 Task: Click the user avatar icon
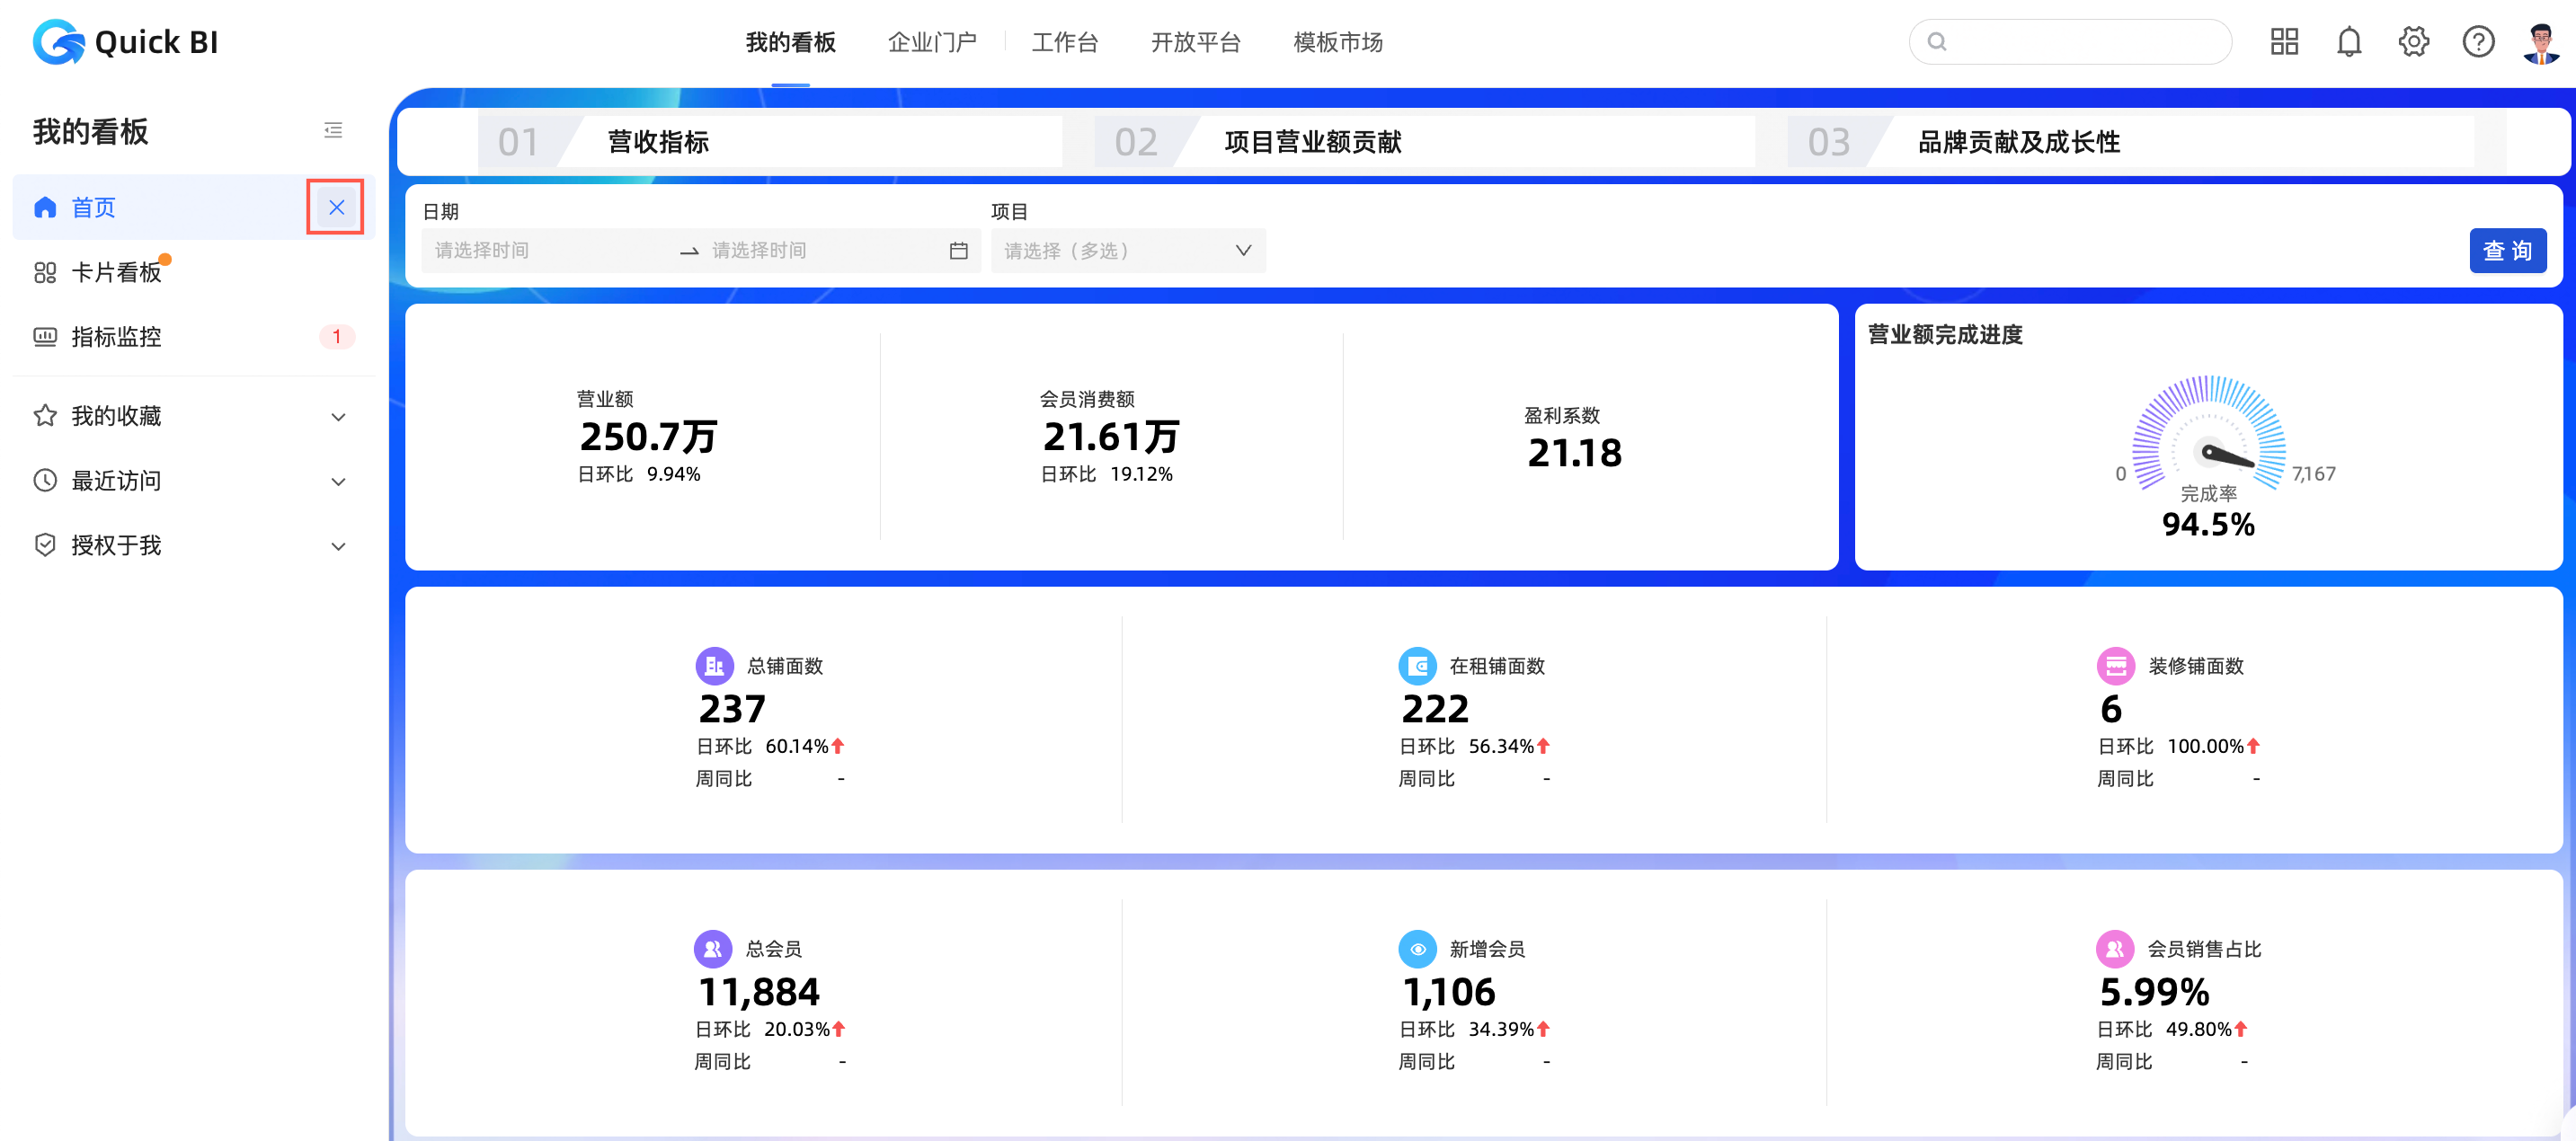click(x=2540, y=42)
